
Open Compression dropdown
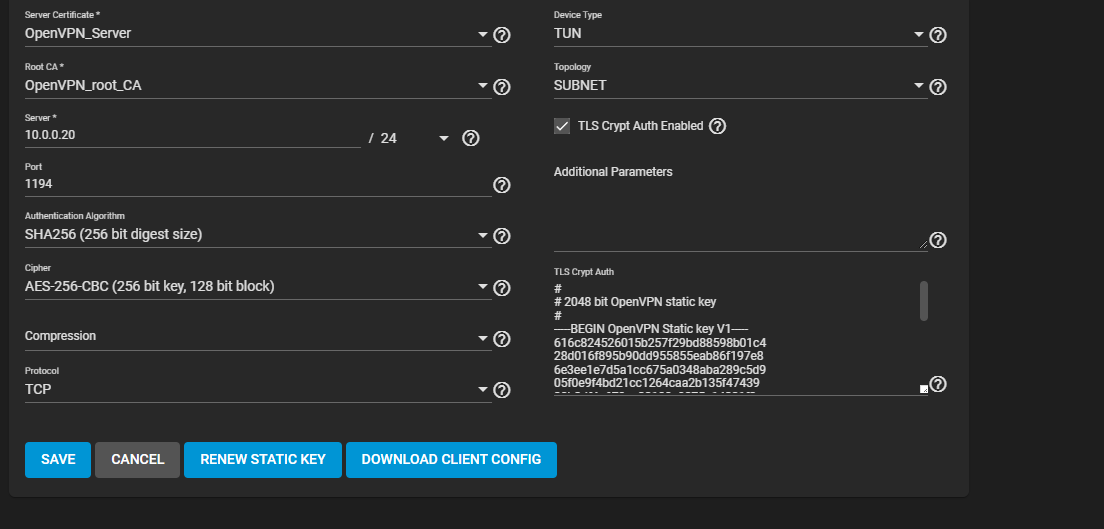(482, 338)
